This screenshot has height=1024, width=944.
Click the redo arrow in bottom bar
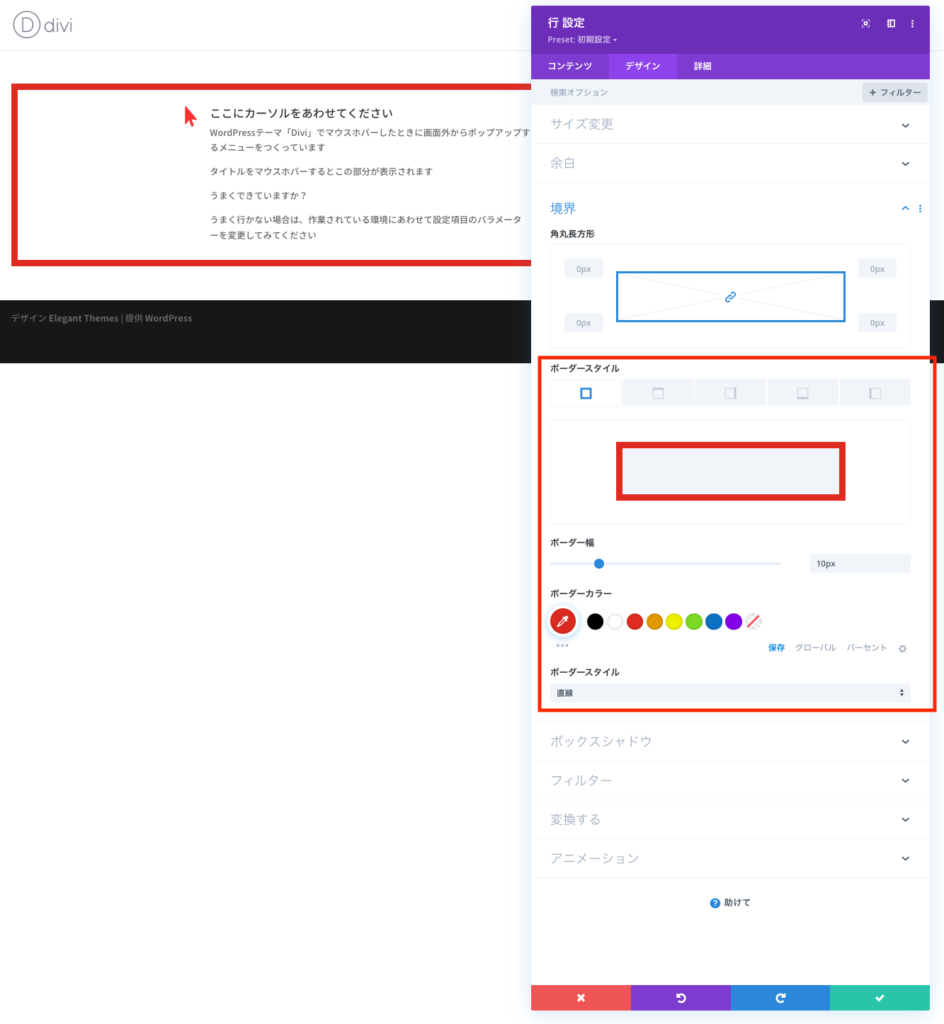[780, 998]
